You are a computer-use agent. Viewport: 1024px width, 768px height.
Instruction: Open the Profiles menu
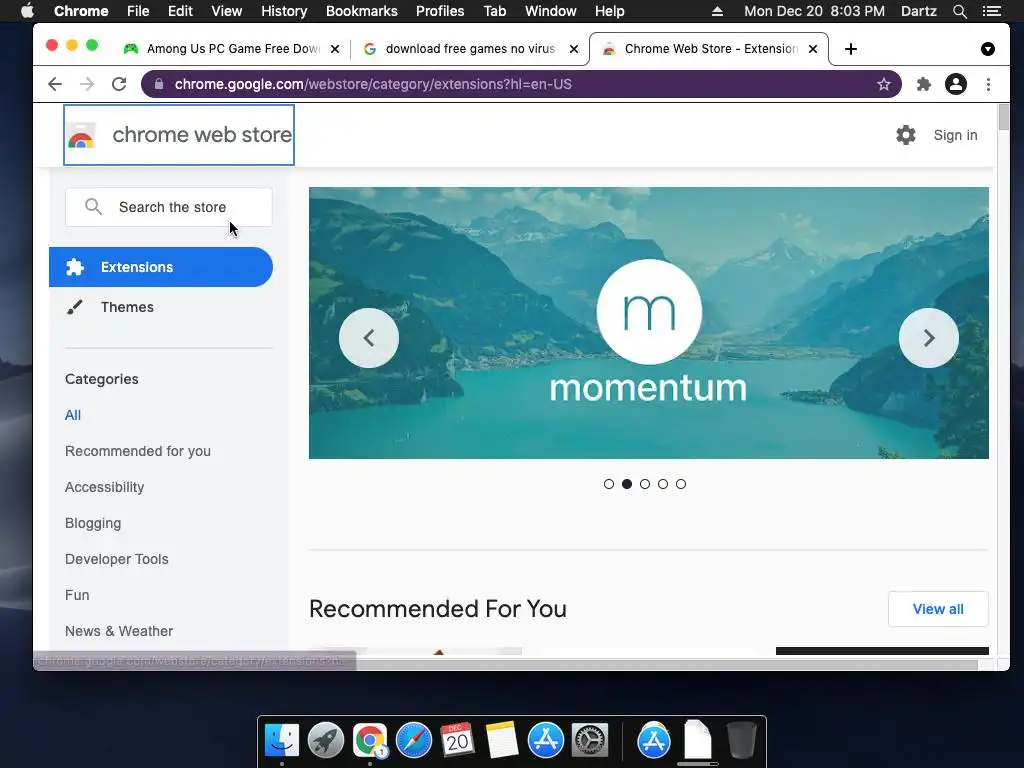pyautogui.click(x=440, y=11)
